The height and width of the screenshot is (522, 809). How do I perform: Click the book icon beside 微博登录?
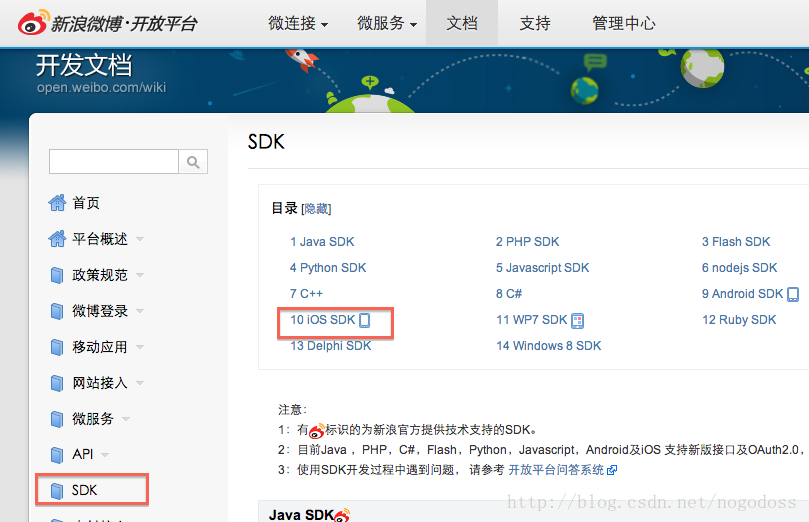[57, 311]
